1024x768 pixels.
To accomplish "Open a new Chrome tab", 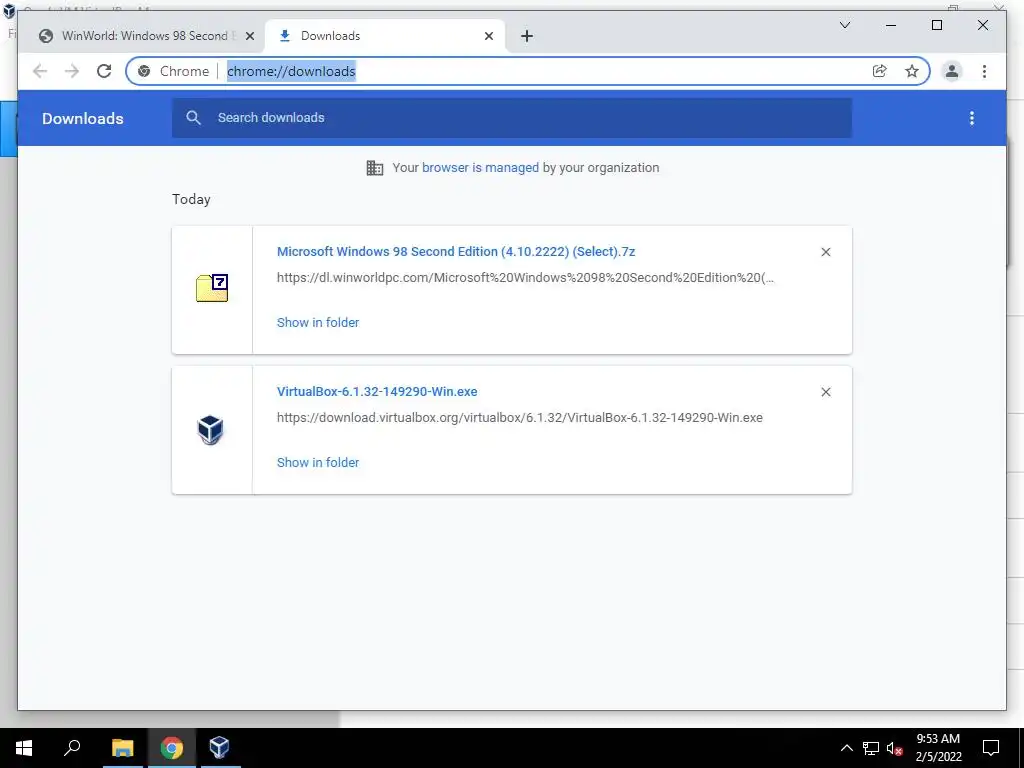I will 527,37.
